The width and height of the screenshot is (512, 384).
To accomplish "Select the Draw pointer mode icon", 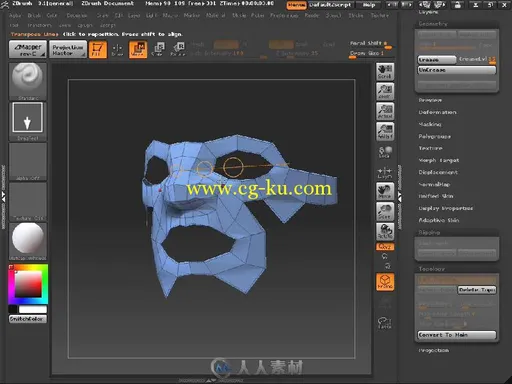I will 117,49.
